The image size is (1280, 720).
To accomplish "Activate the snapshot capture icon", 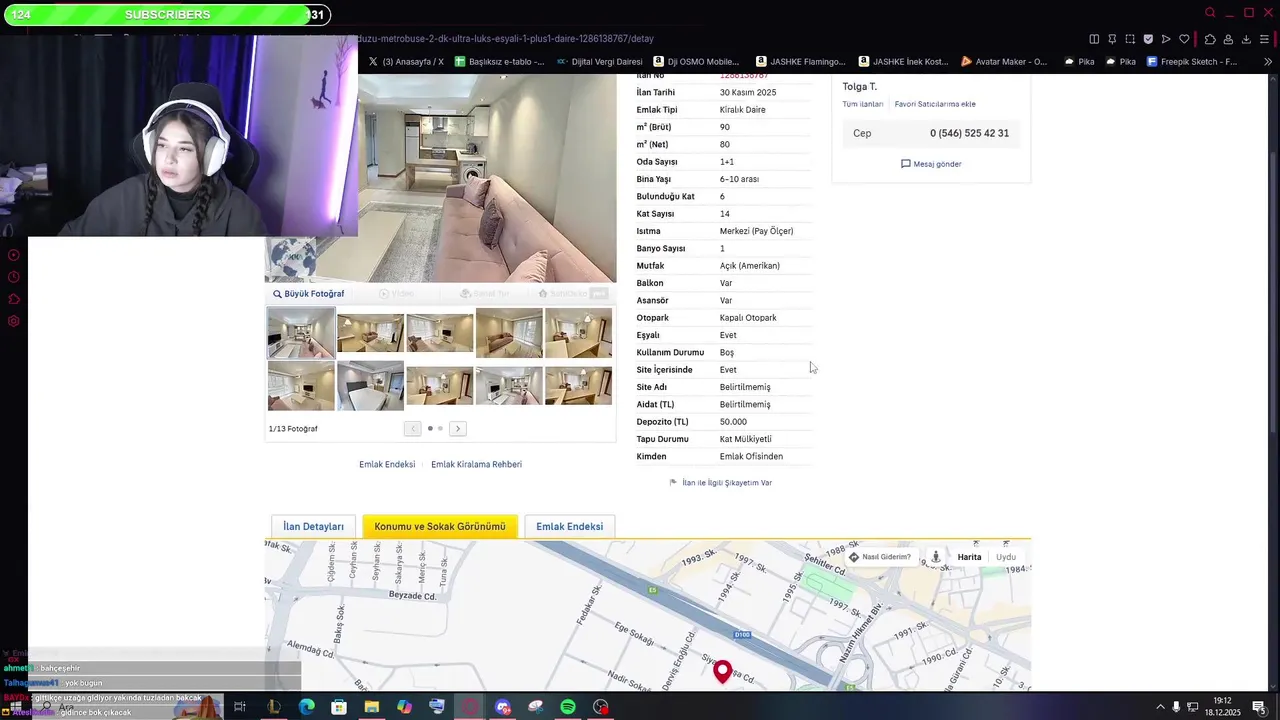I will (x=1130, y=39).
